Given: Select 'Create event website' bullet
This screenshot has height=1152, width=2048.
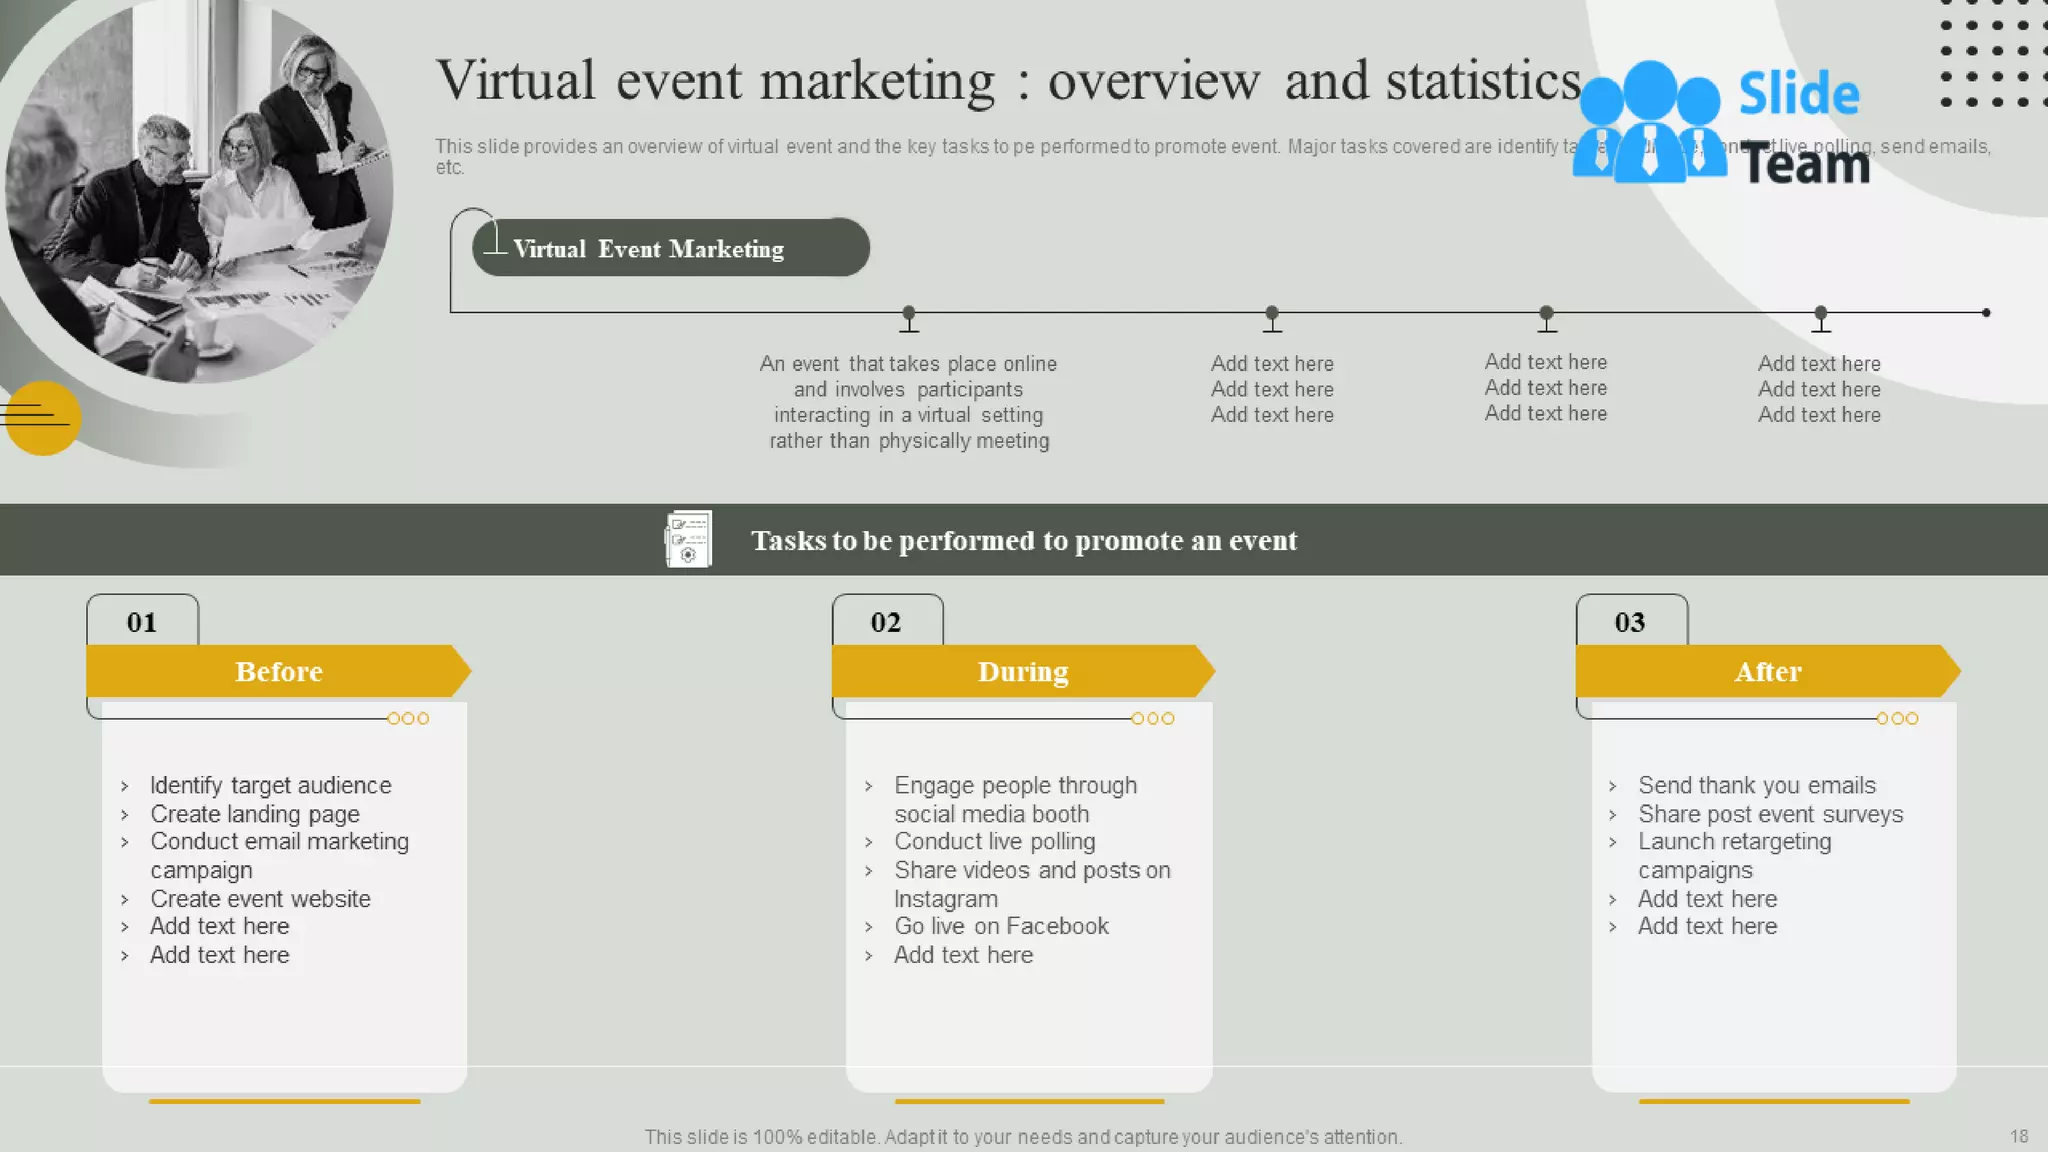Looking at the screenshot, I should point(260,899).
